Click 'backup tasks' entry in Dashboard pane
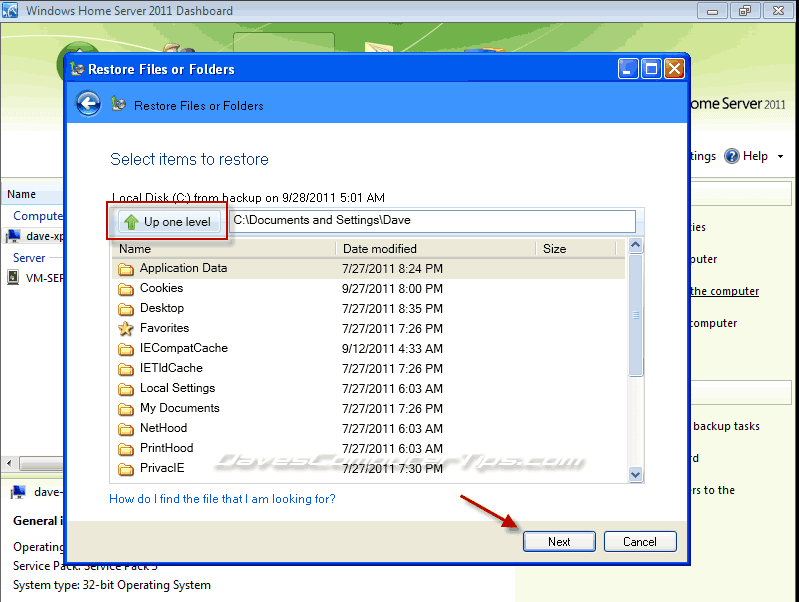 tap(726, 426)
